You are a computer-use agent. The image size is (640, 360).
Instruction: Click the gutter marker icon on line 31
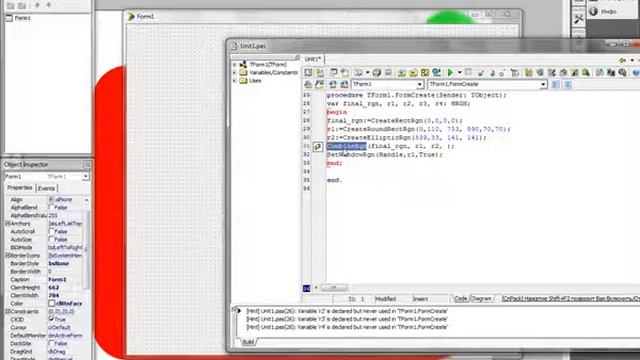[318, 147]
